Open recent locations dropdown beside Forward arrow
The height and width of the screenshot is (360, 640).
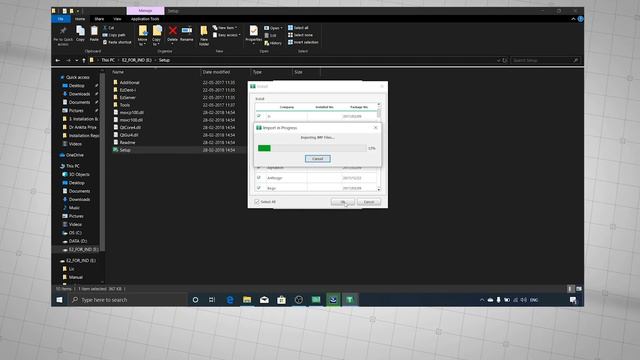coord(76,60)
